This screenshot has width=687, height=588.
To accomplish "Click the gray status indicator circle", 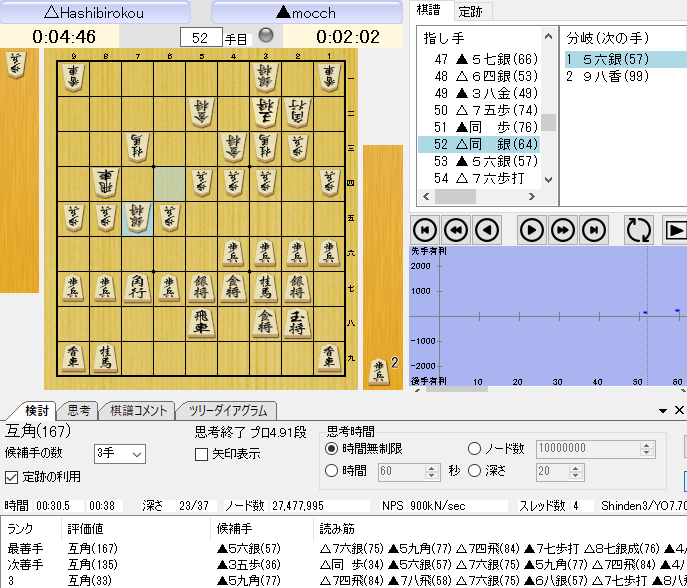I will click(266, 35).
